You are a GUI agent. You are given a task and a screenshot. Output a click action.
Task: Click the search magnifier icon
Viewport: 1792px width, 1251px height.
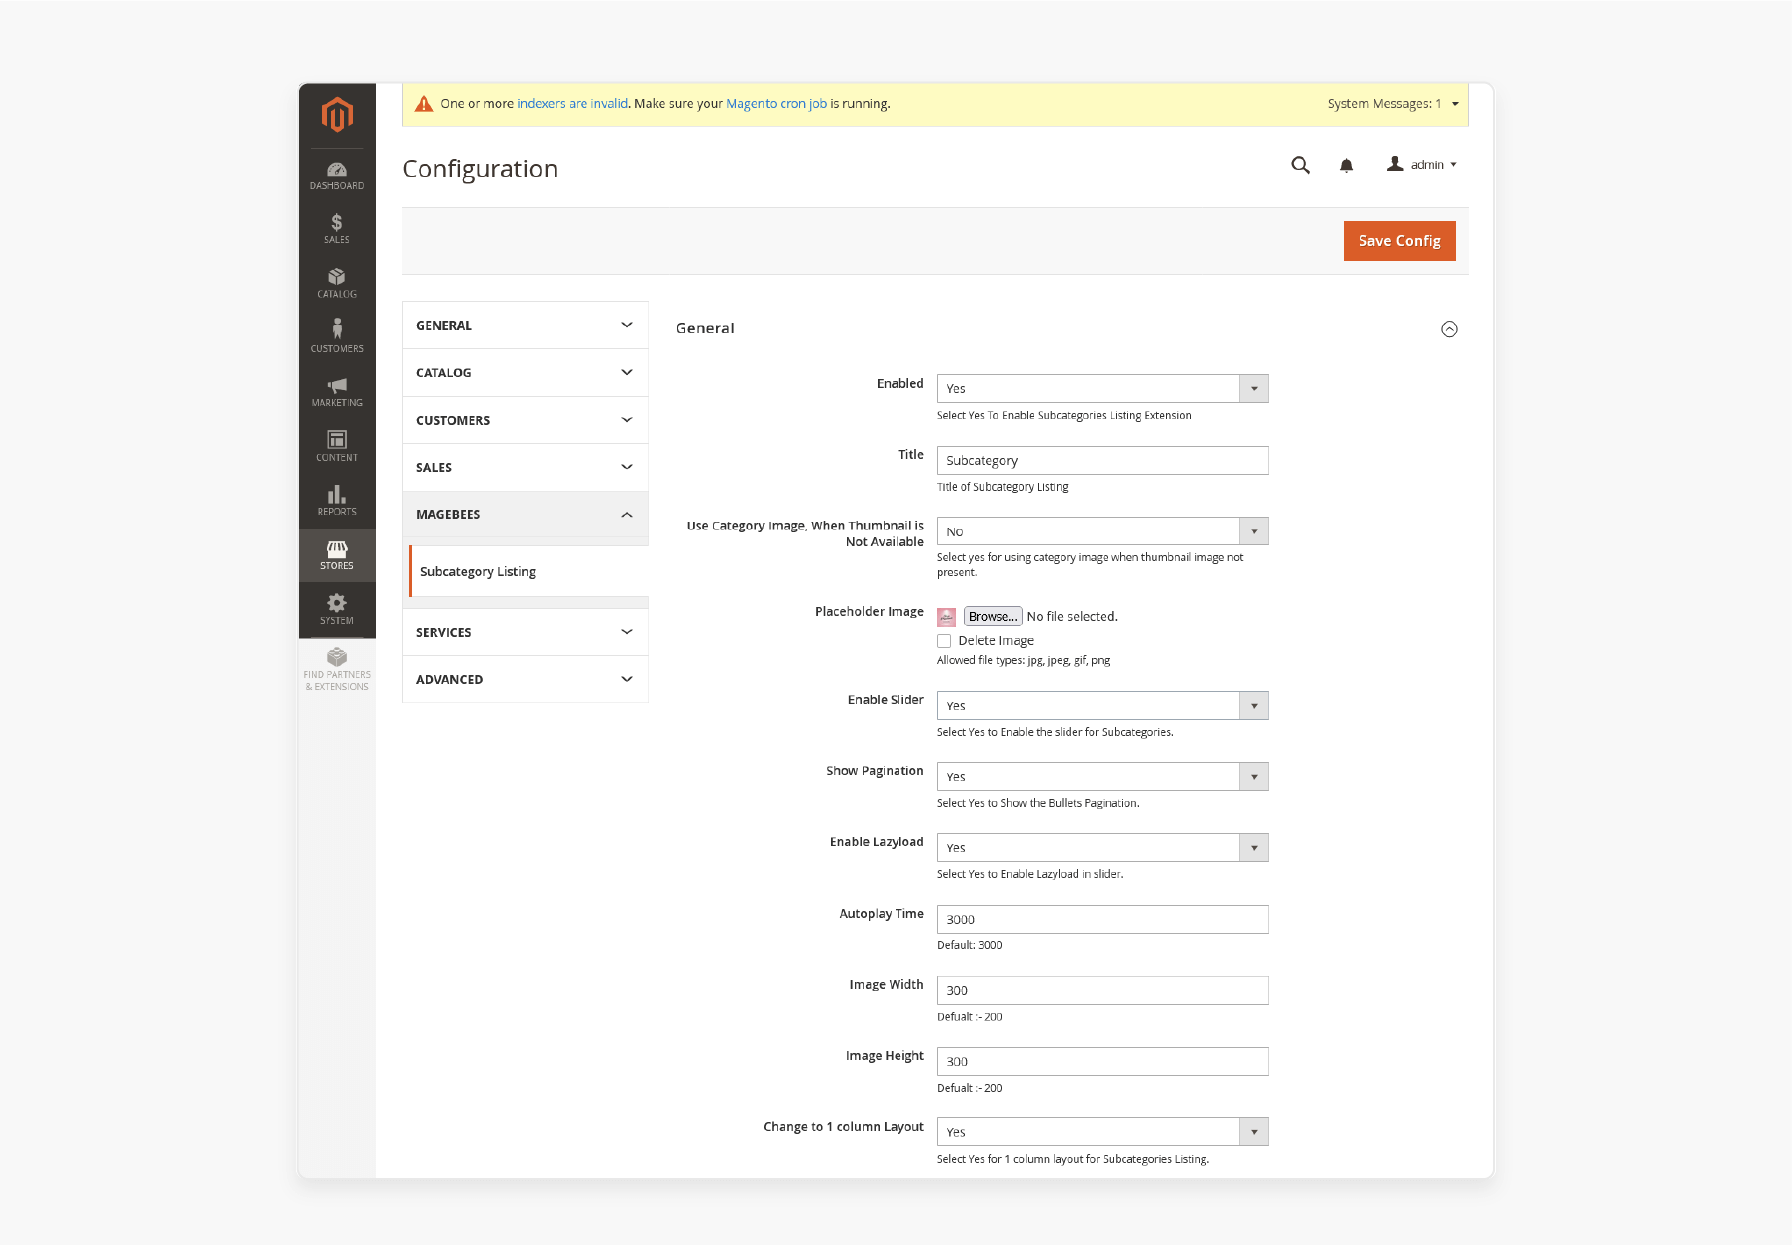pyautogui.click(x=1300, y=165)
